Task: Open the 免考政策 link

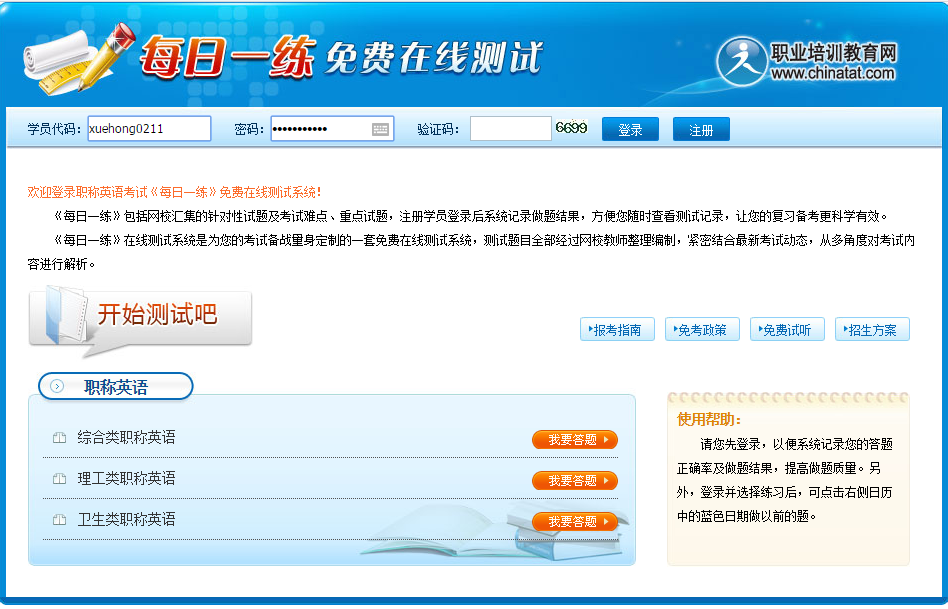Action: coord(702,330)
